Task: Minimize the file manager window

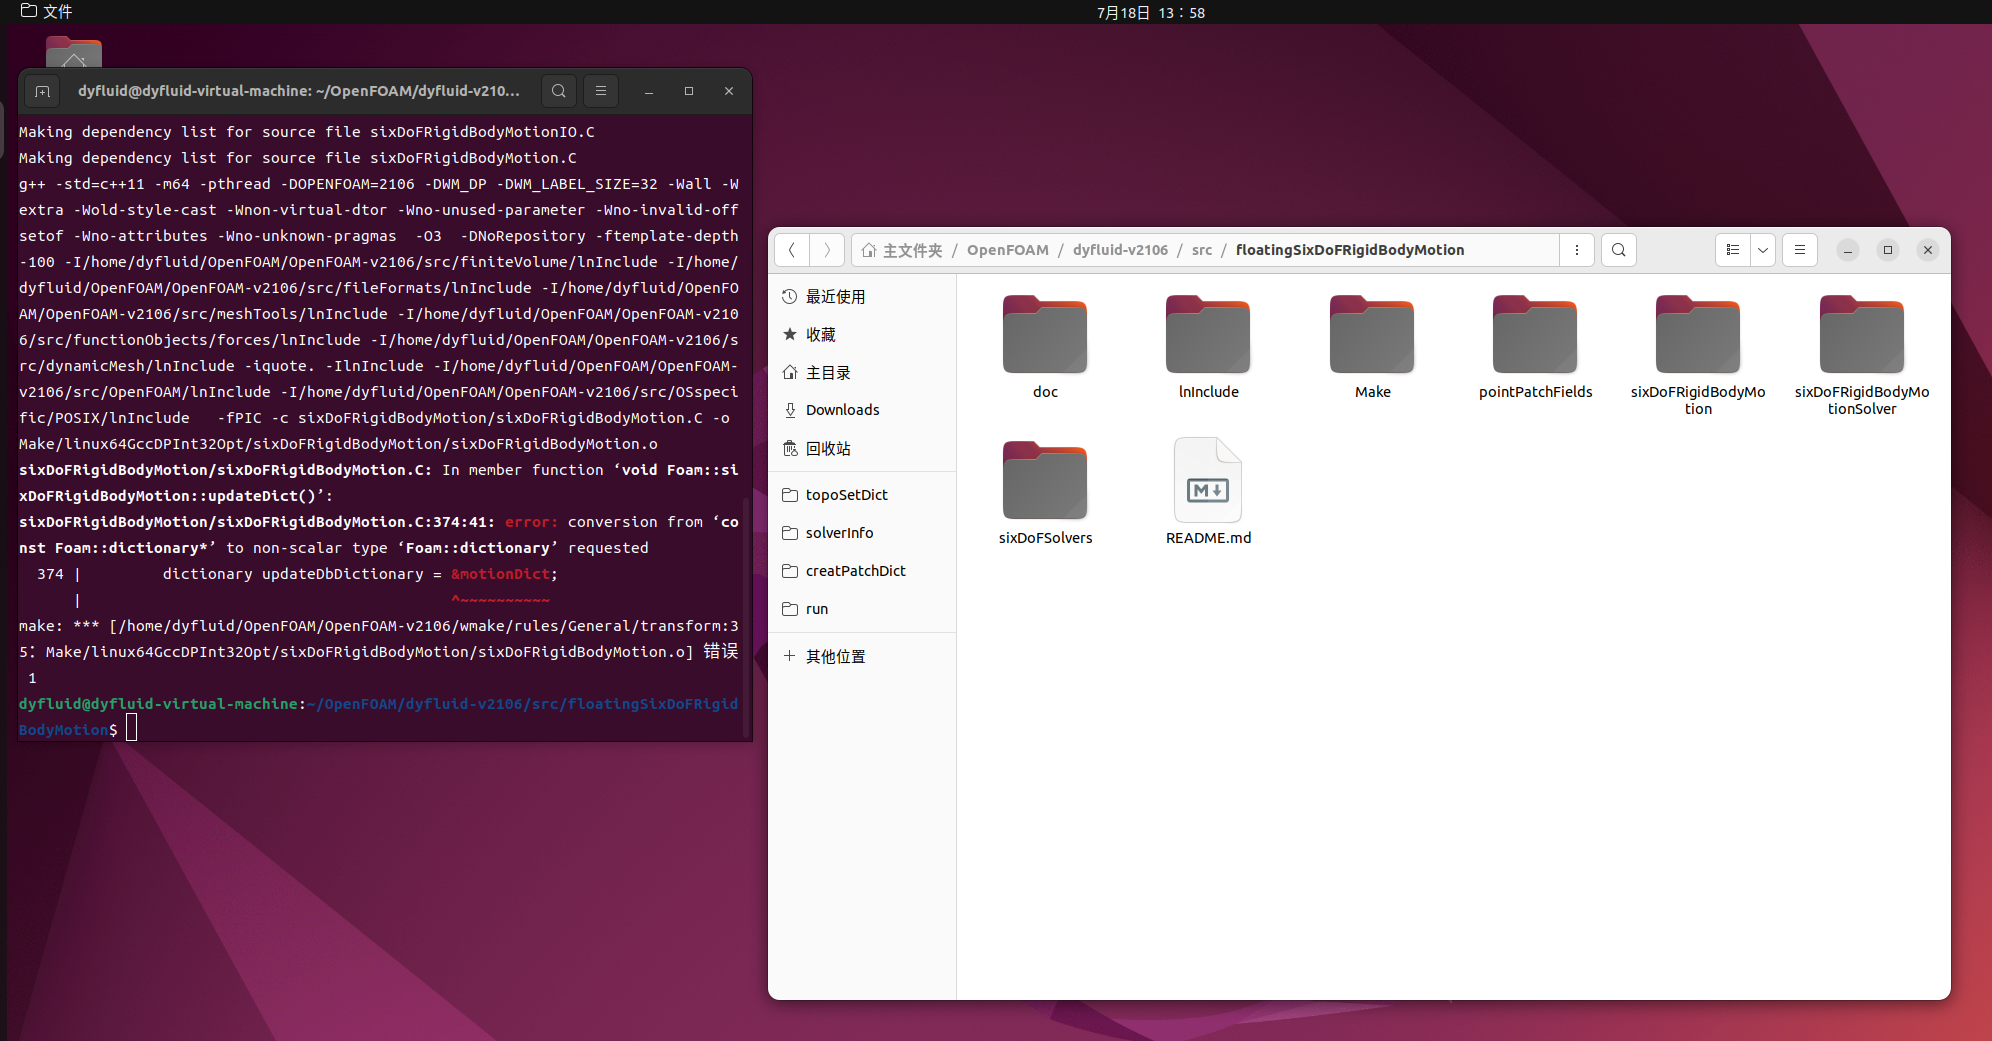Action: click(1848, 250)
